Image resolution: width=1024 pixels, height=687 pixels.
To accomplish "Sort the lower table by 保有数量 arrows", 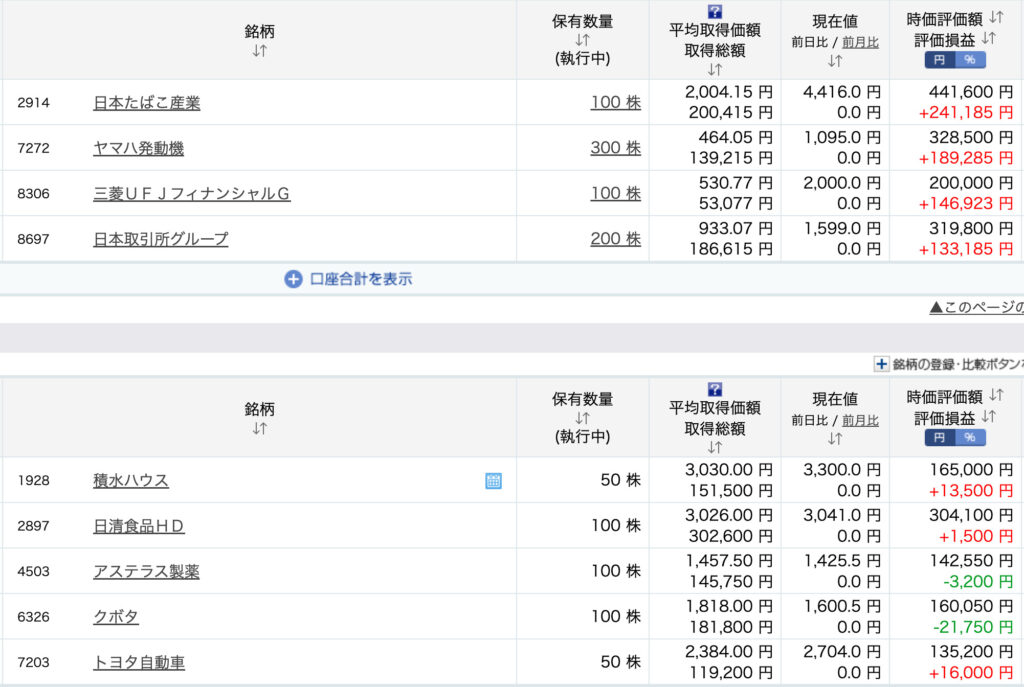I will [x=583, y=418].
